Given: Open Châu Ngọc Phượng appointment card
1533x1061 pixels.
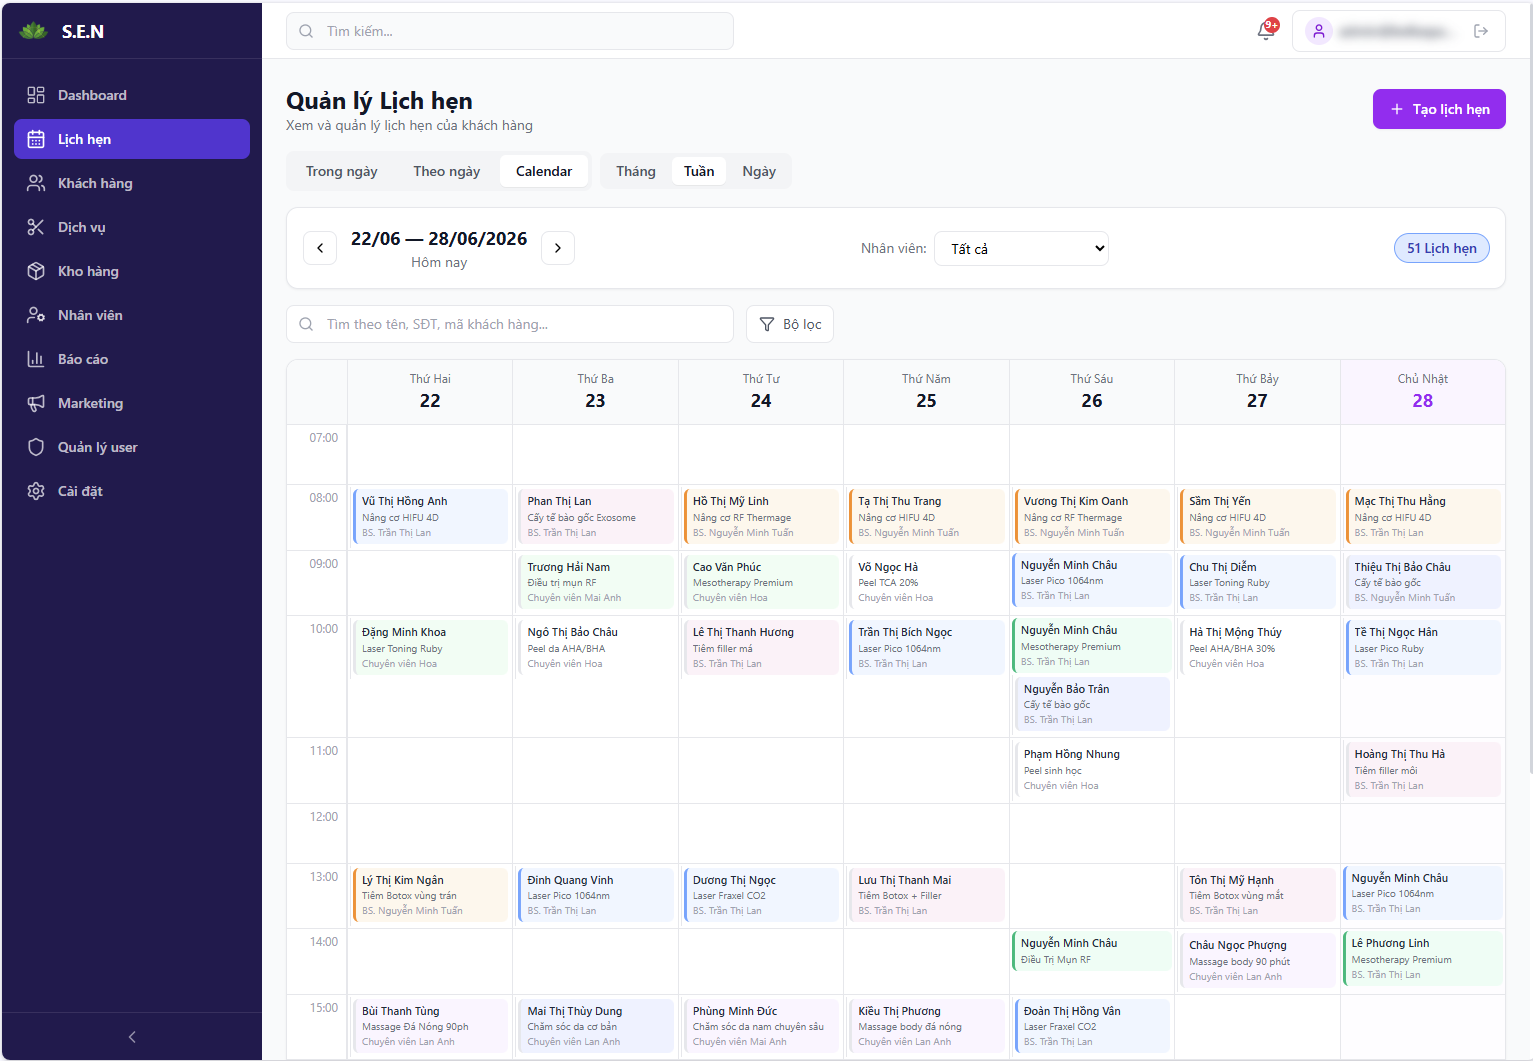Looking at the screenshot, I should [x=1258, y=960].
